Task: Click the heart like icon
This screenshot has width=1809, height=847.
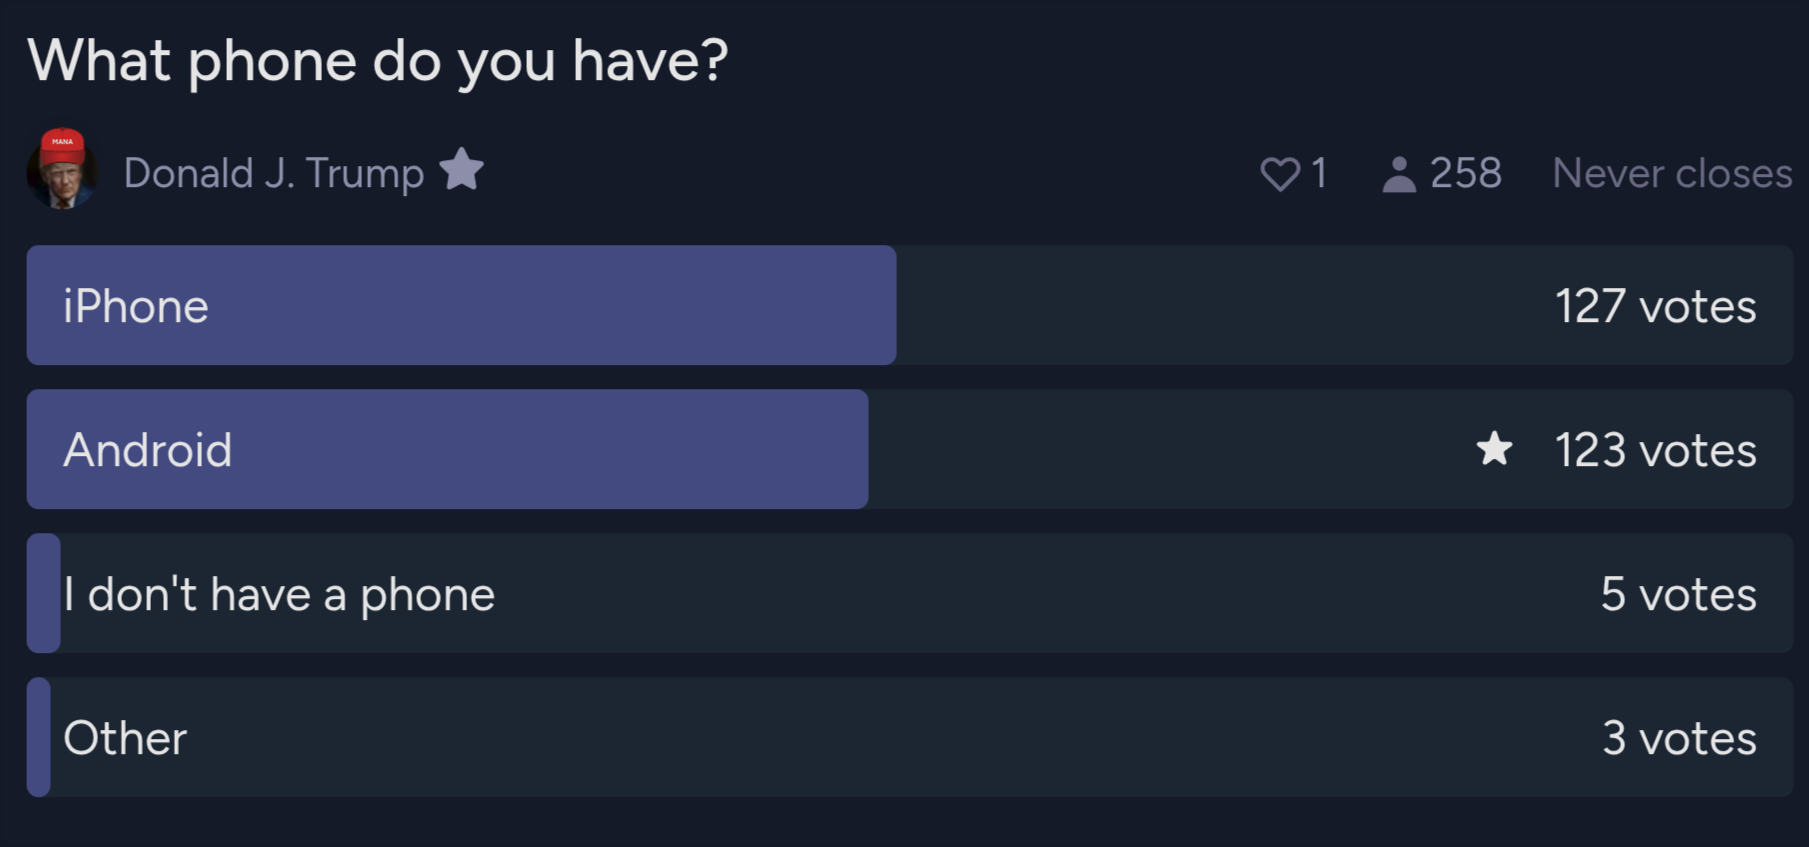Action: click(x=1279, y=174)
